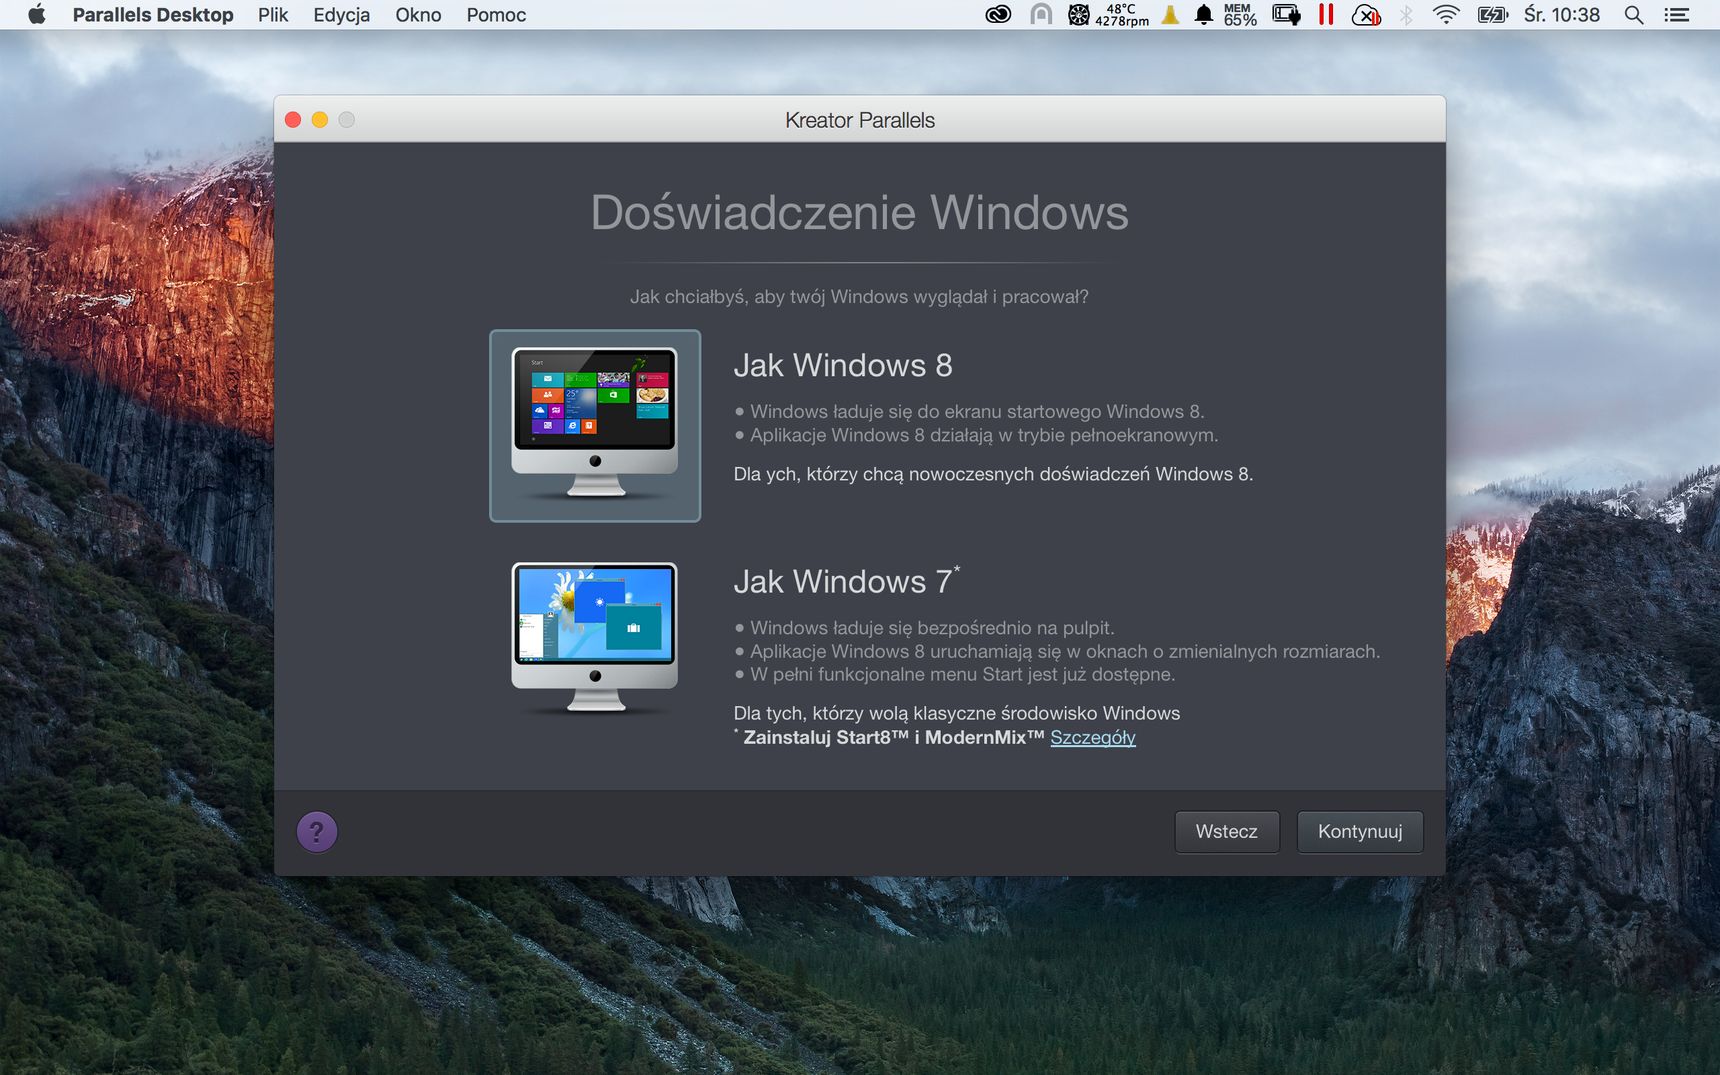This screenshot has height=1075, width=1720.
Task: Open the Plik menu
Action: (x=273, y=15)
